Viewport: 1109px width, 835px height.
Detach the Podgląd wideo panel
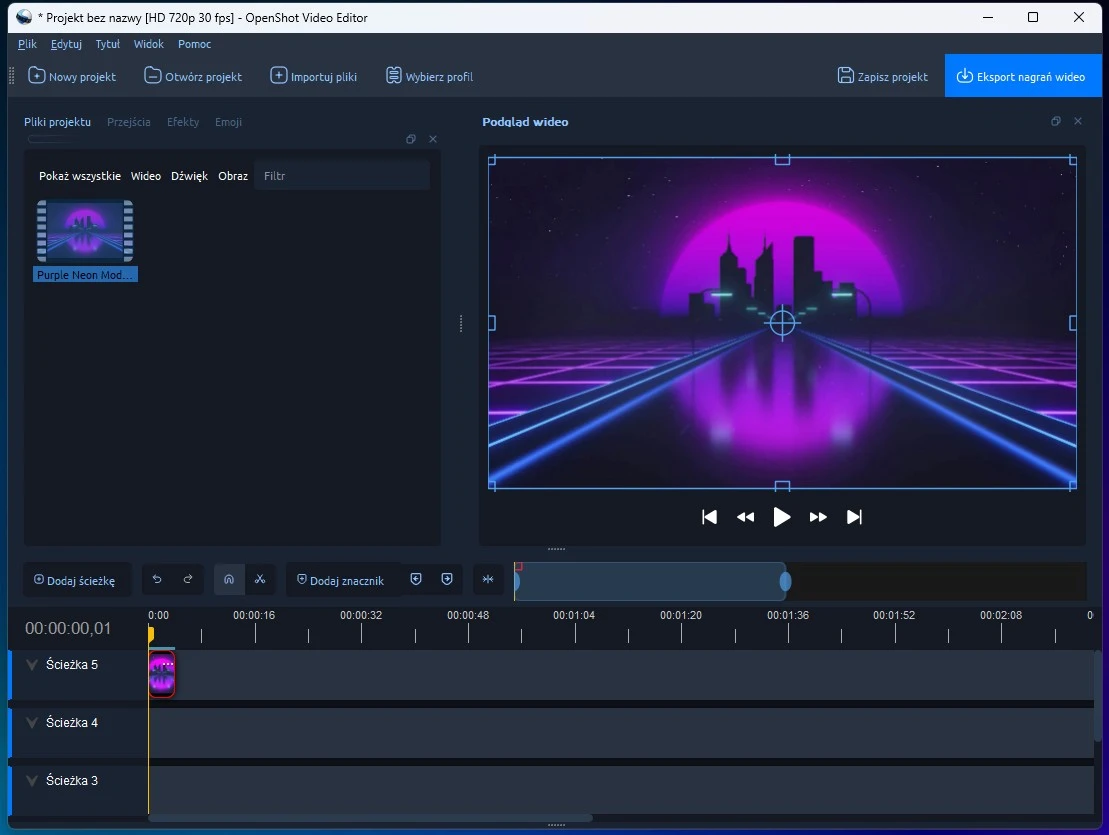pyautogui.click(x=1055, y=121)
